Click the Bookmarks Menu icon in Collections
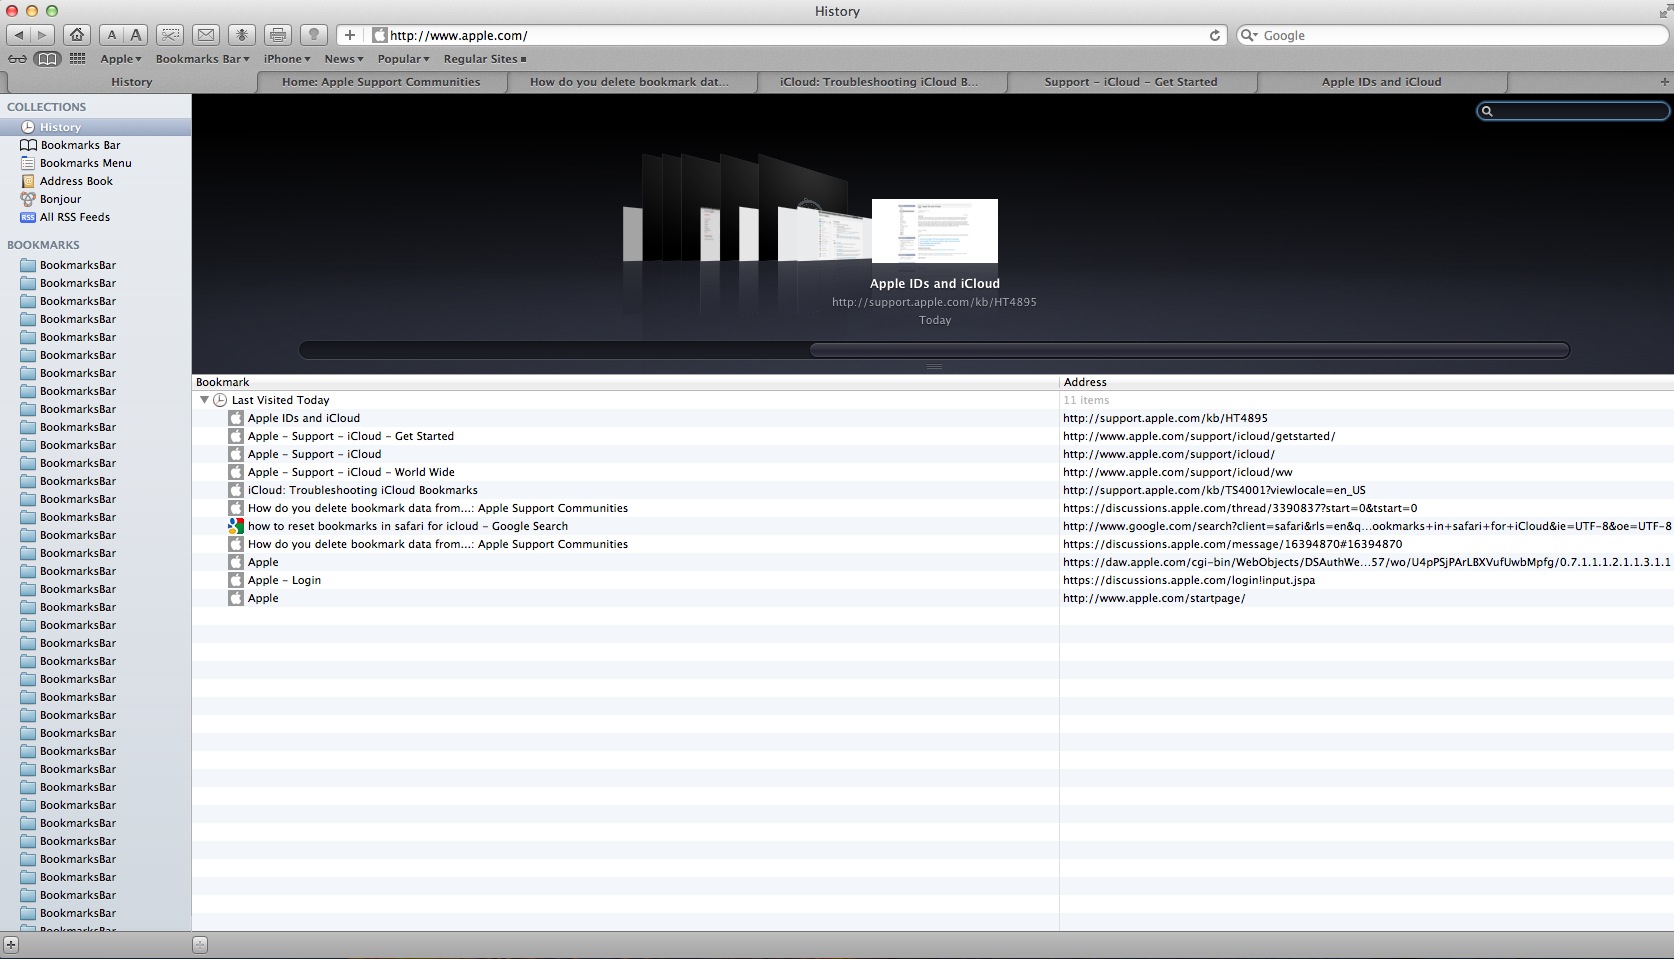 (x=28, y=163)
